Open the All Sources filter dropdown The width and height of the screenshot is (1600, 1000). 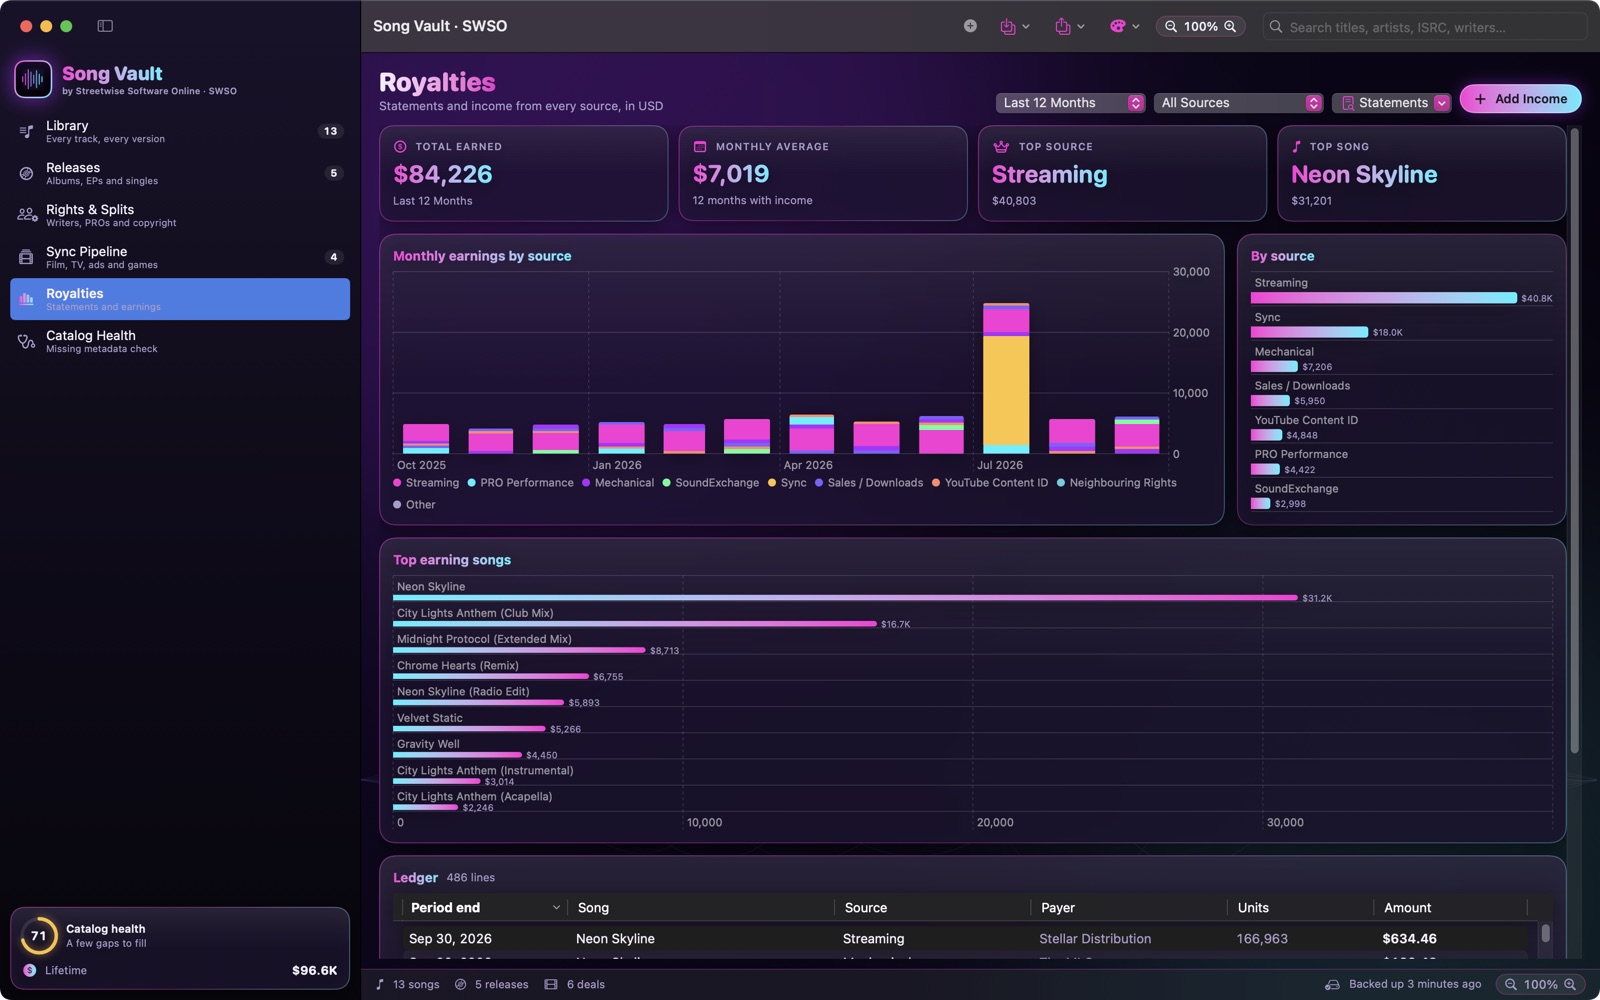1238,103
